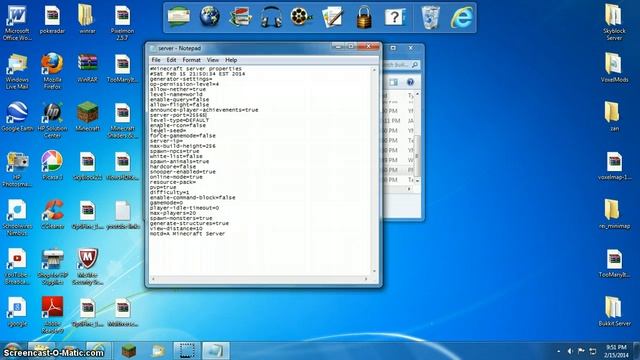The image size is (640, 360).
Task: Place cursor on the max-players=20 line
Action: 173,213
